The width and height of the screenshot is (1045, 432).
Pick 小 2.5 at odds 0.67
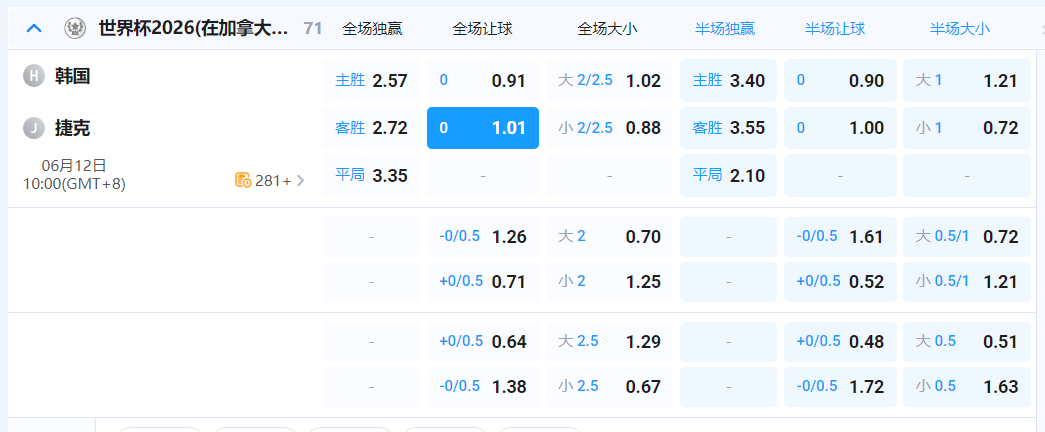[x=609, y=387]
